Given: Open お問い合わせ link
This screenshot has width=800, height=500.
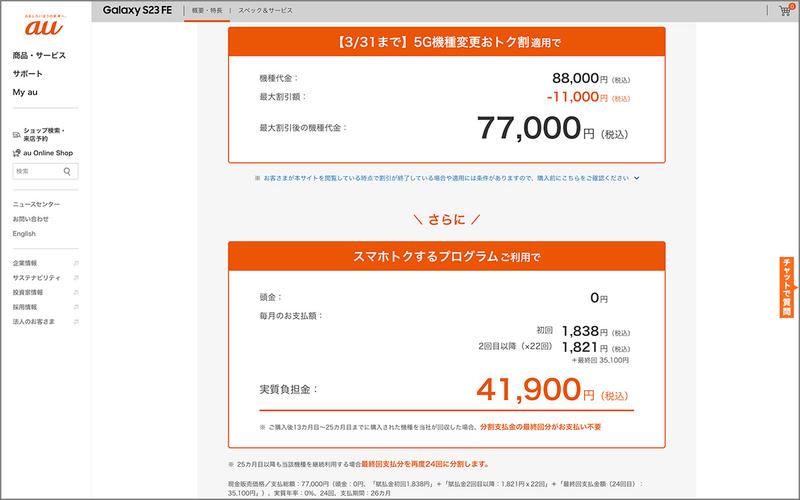Looking at the screenshot, I should point(31,219).
